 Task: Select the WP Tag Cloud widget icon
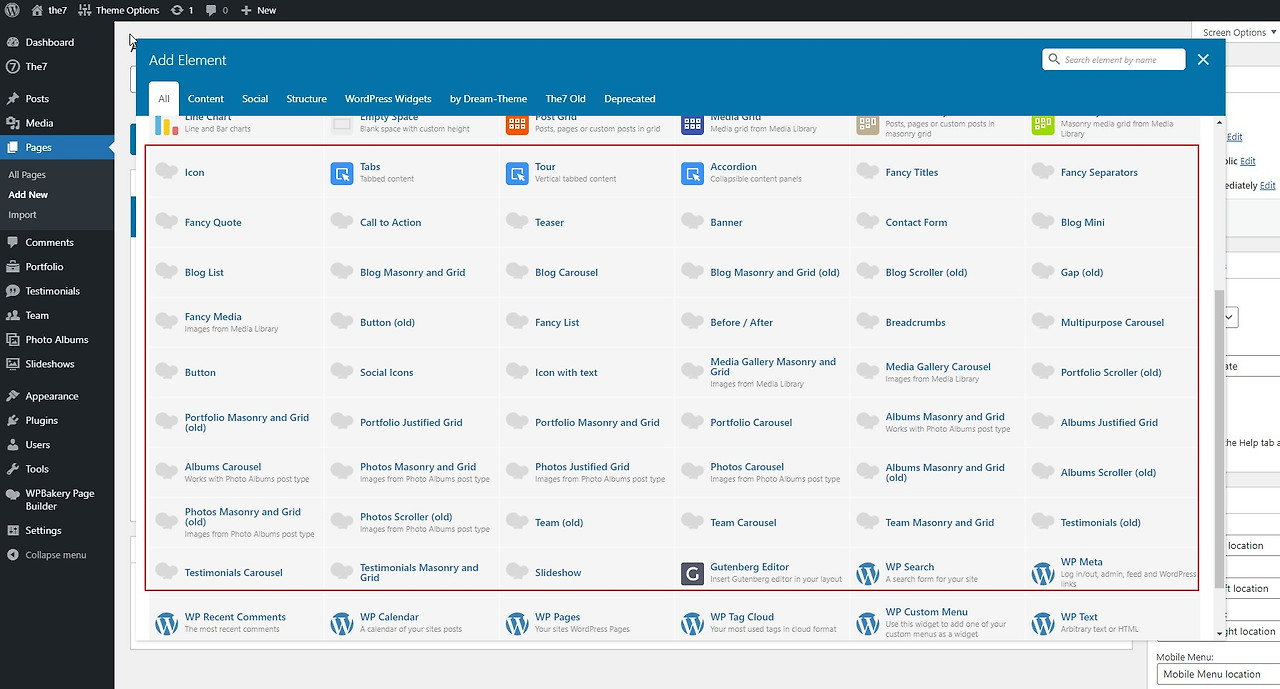pos(692,623)
